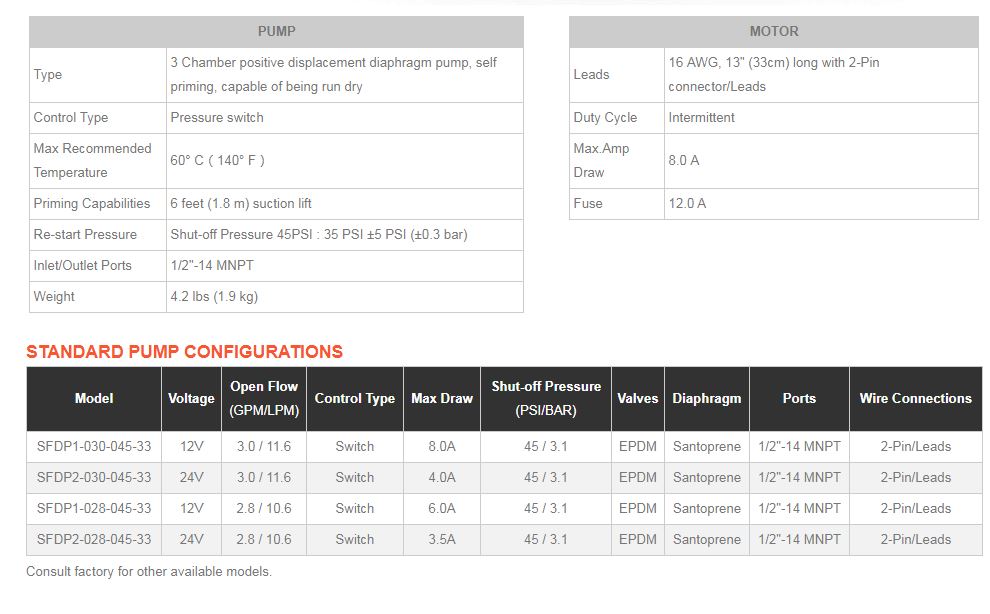Select the SFDP2-028-045-33 model cell
The height and width of the screenshot is (614, 990).
(94, 539)
